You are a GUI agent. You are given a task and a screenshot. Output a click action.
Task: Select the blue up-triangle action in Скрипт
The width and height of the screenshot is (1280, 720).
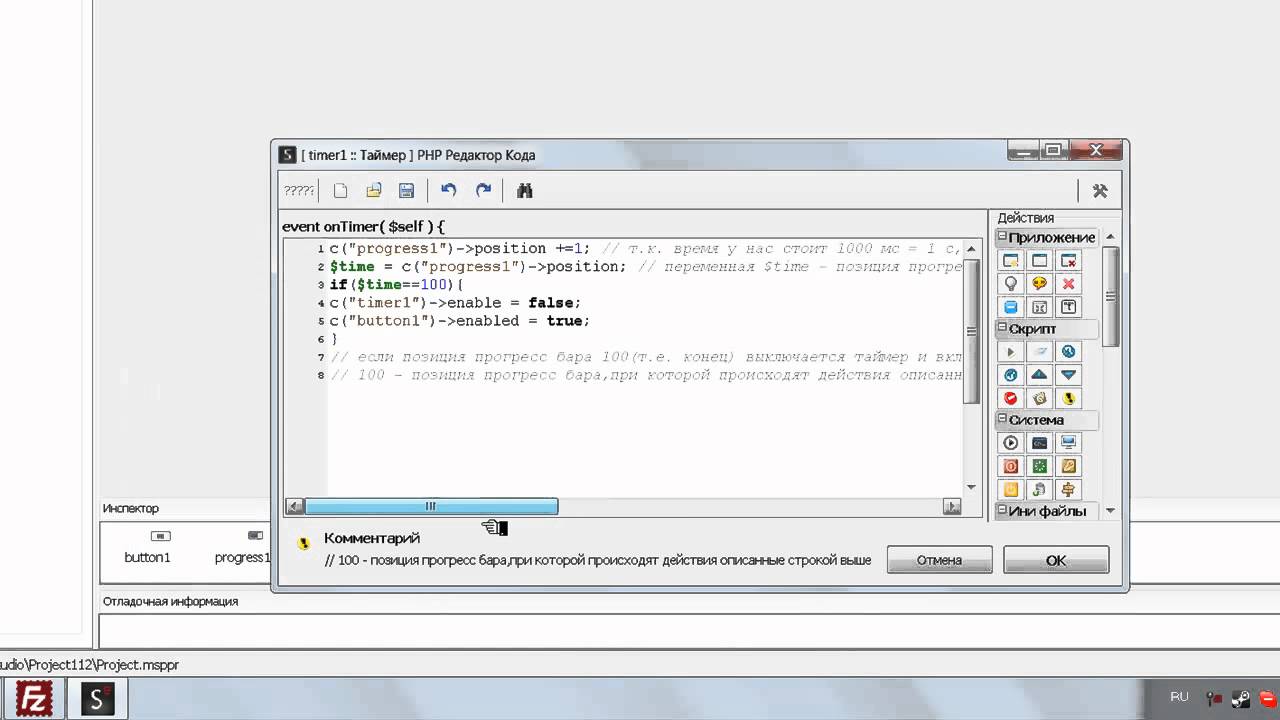1040,375
